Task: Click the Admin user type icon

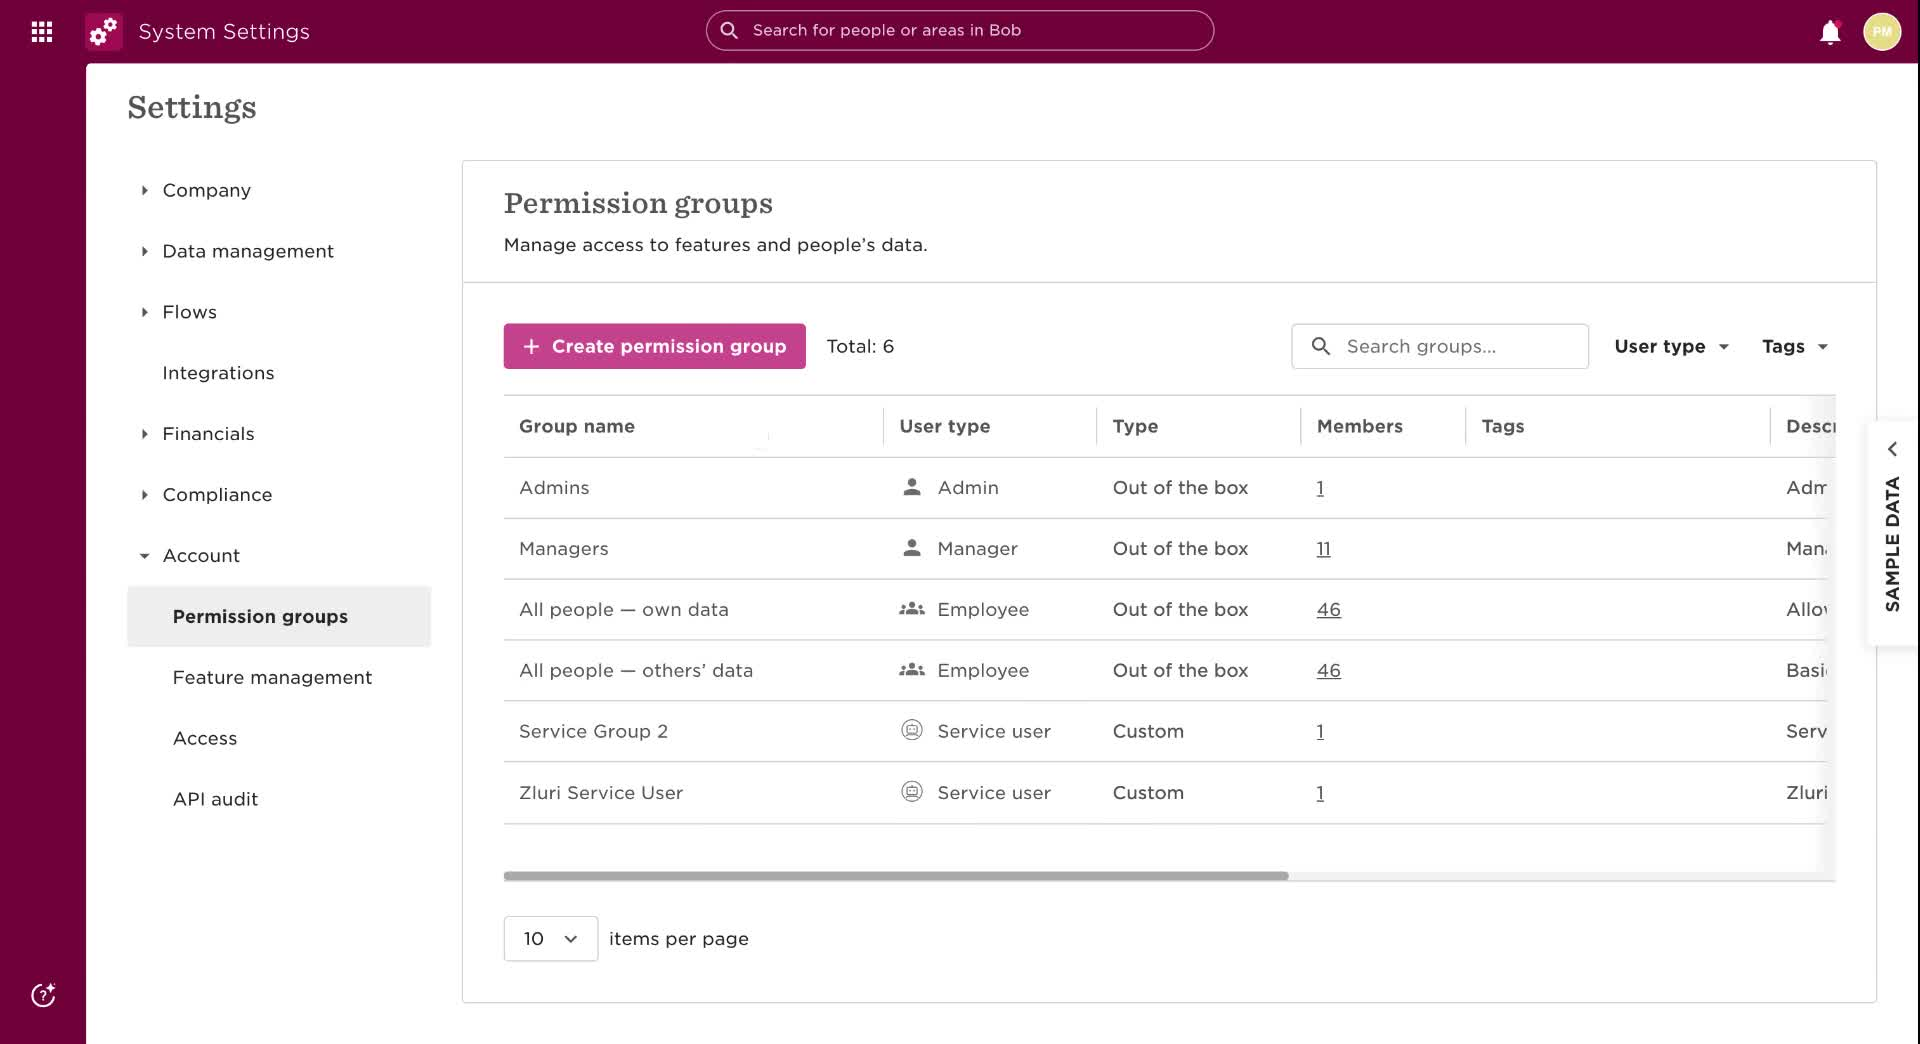Action: click(912, 487)
